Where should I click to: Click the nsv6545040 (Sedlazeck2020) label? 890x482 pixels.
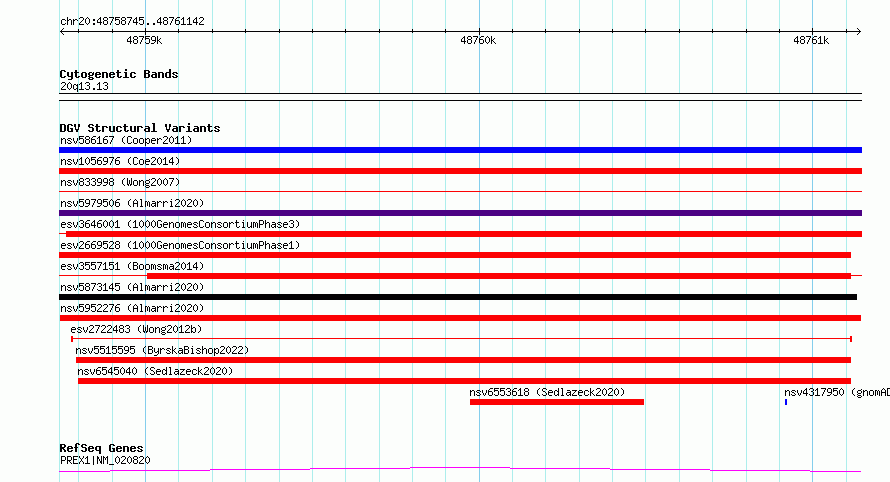tap(156, 371)
